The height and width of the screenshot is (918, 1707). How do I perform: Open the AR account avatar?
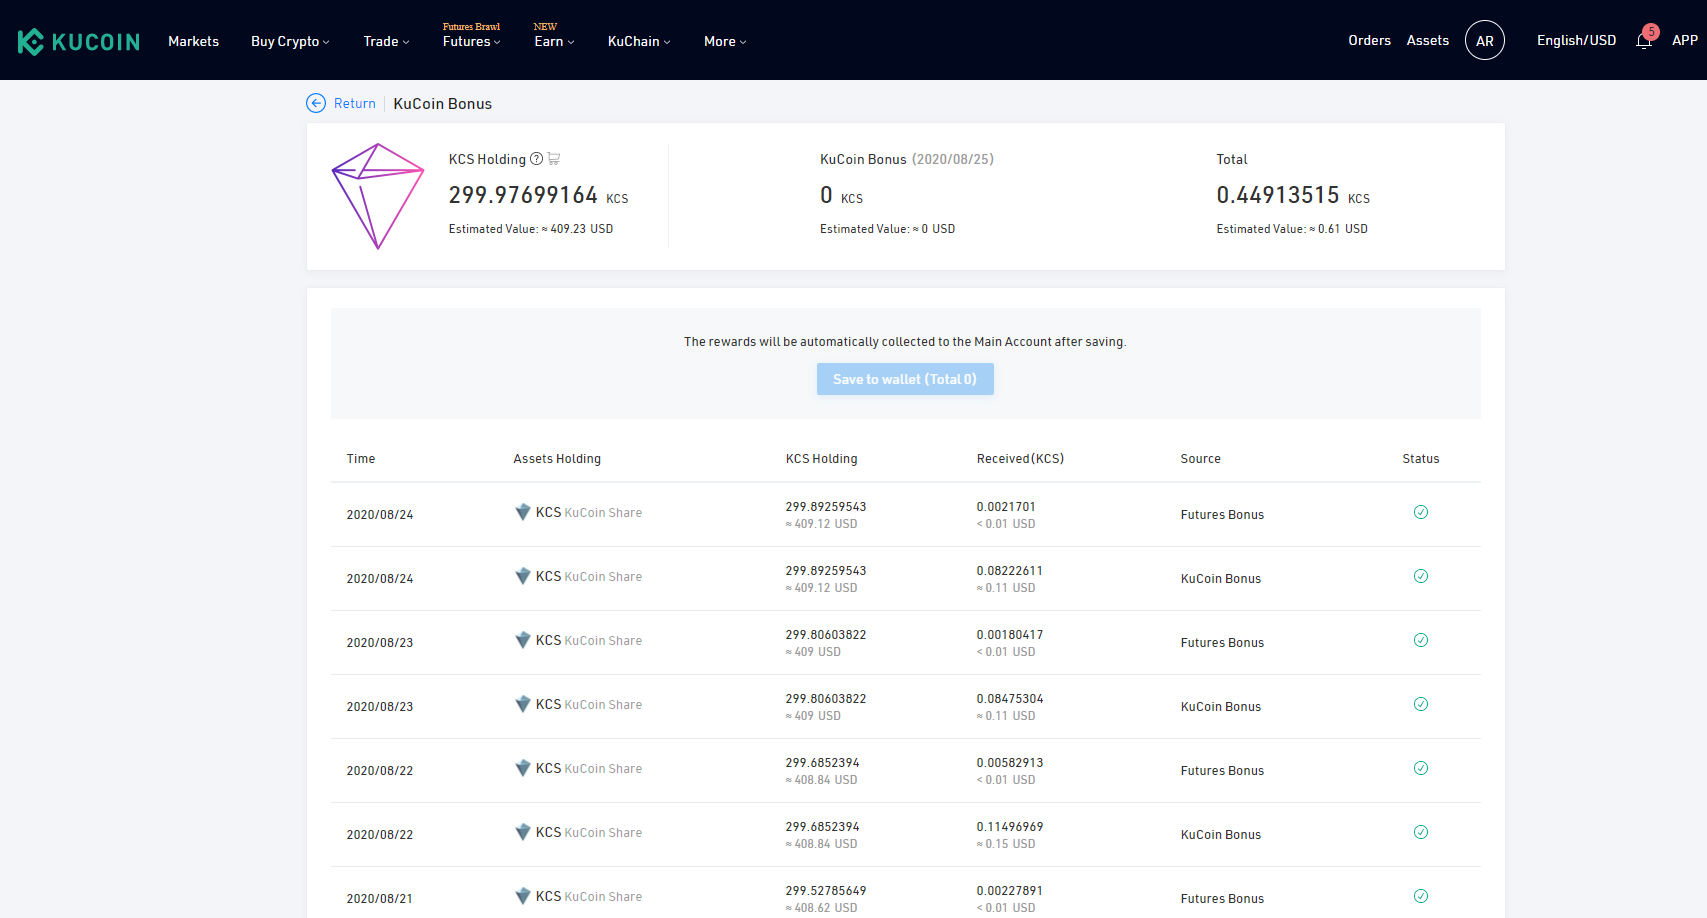pos(1485,40)
